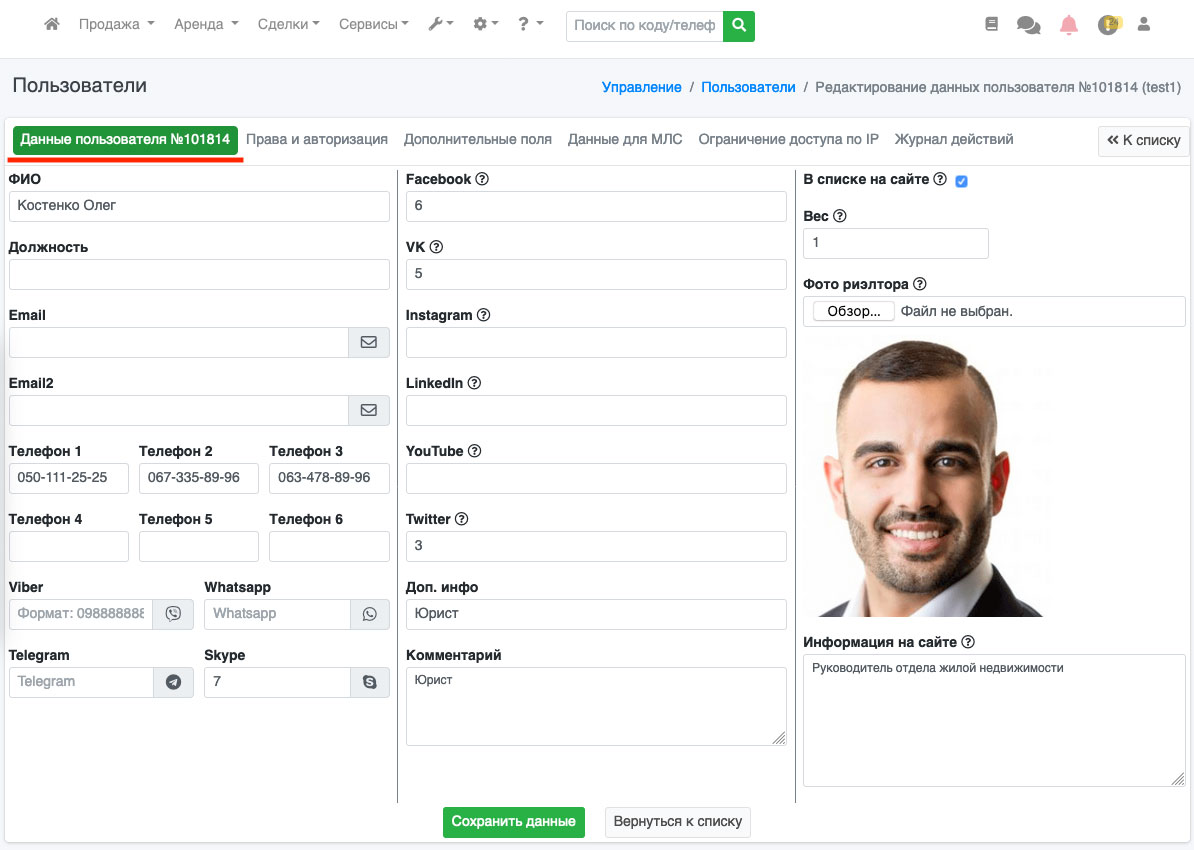Viewport: 1194px width, 850px height.
Task: Click the Skype icon button
Action: (x=370, y=682)
